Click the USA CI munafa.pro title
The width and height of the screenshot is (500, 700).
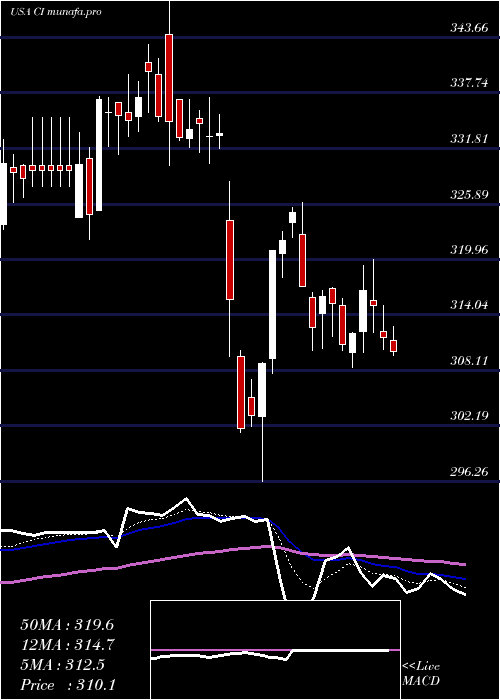56,12
